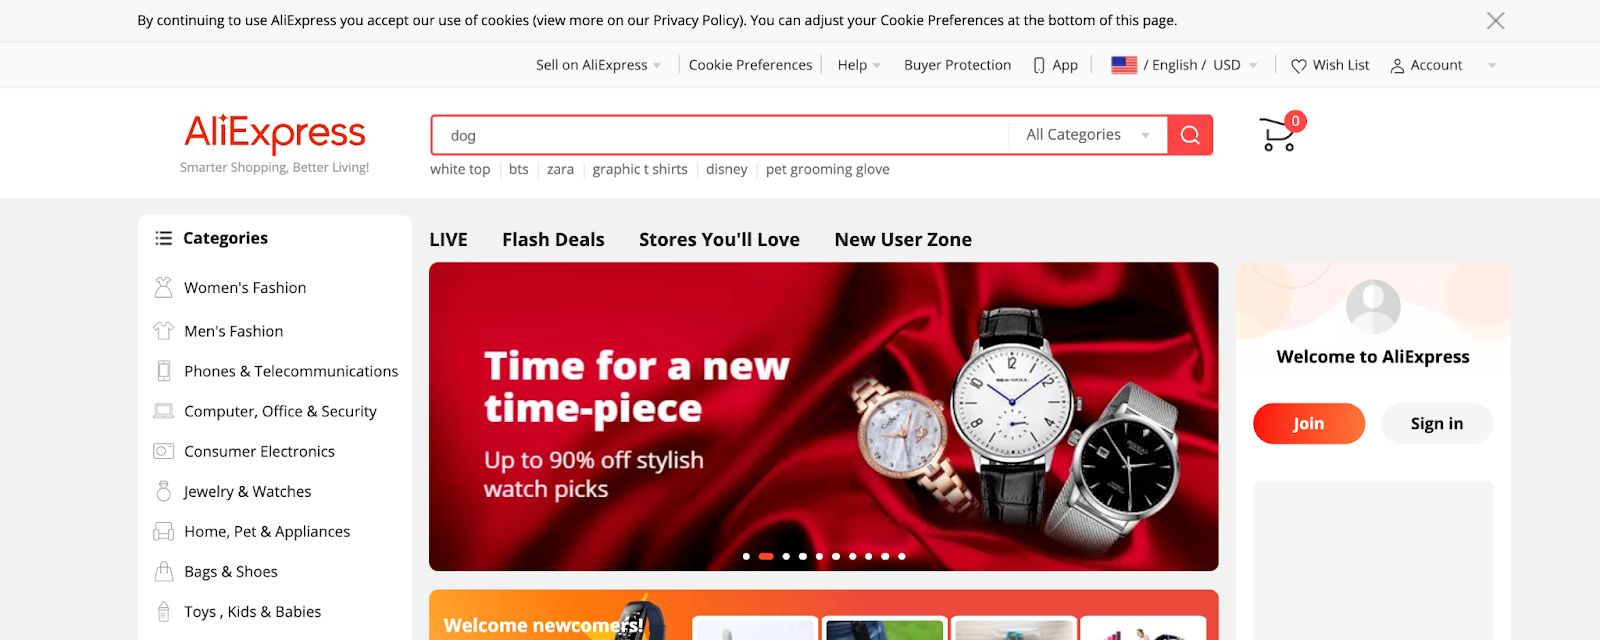This screenshot has width=1600, height=640.
Task: Click the Jewelry & Watches ring icon
Action: tap(163, 491)
